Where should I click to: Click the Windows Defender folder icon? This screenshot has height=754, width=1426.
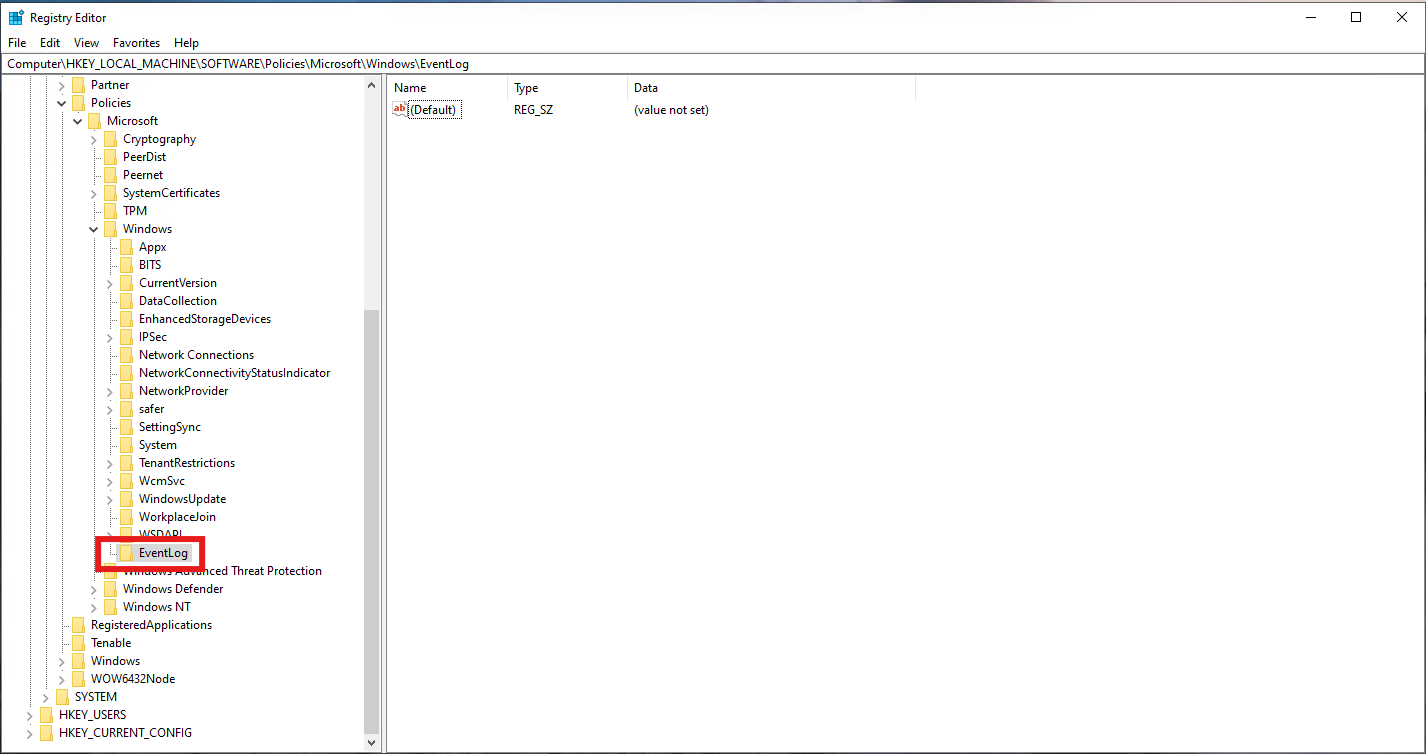[x=110, y=589]
